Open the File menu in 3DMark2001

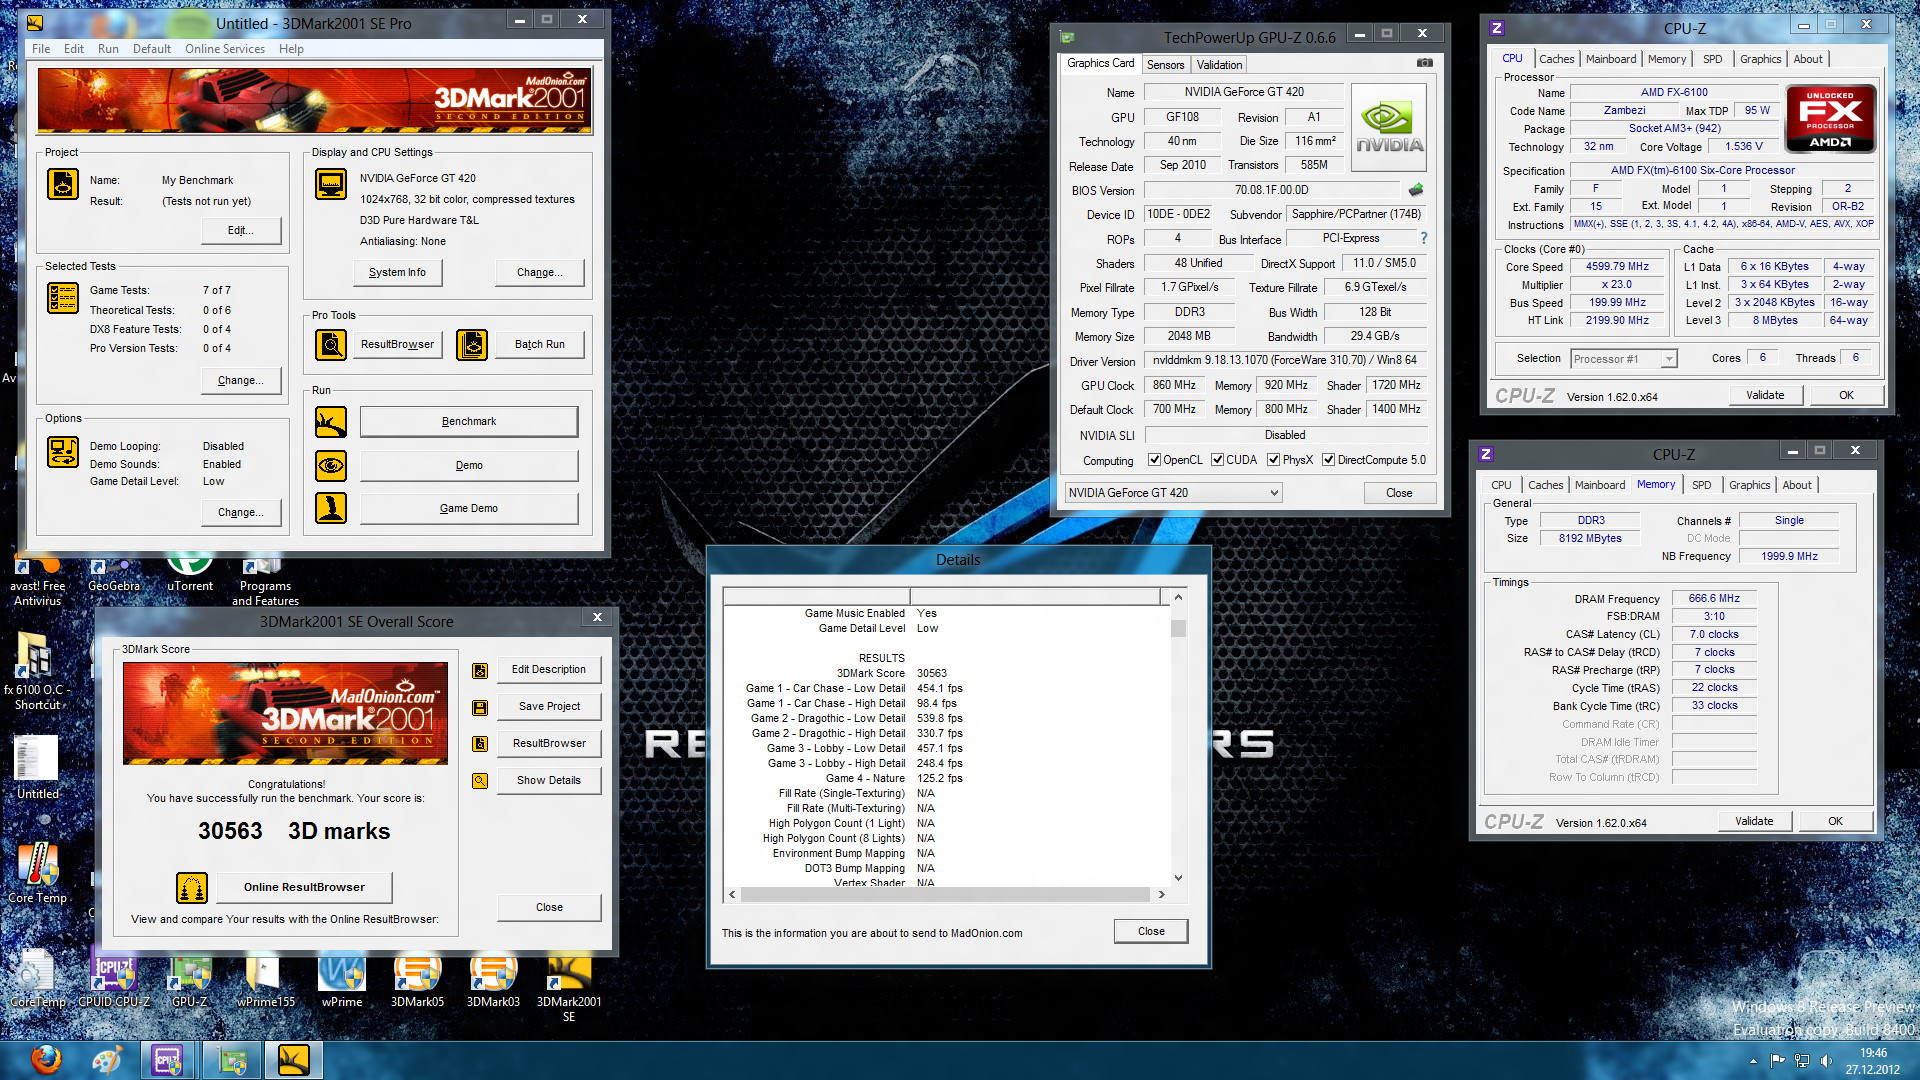click(41, 49)
